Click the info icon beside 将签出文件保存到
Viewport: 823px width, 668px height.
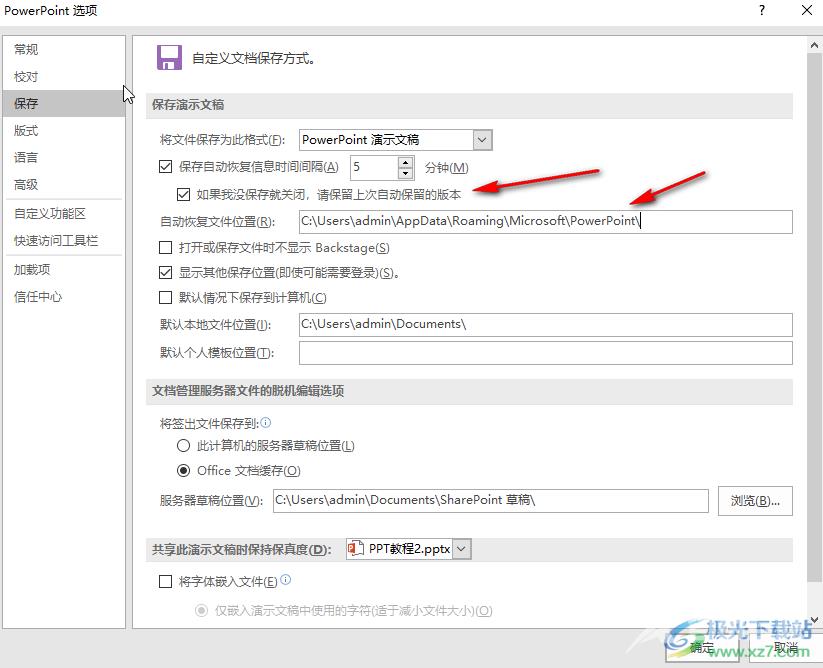click(x=266, y=422)
